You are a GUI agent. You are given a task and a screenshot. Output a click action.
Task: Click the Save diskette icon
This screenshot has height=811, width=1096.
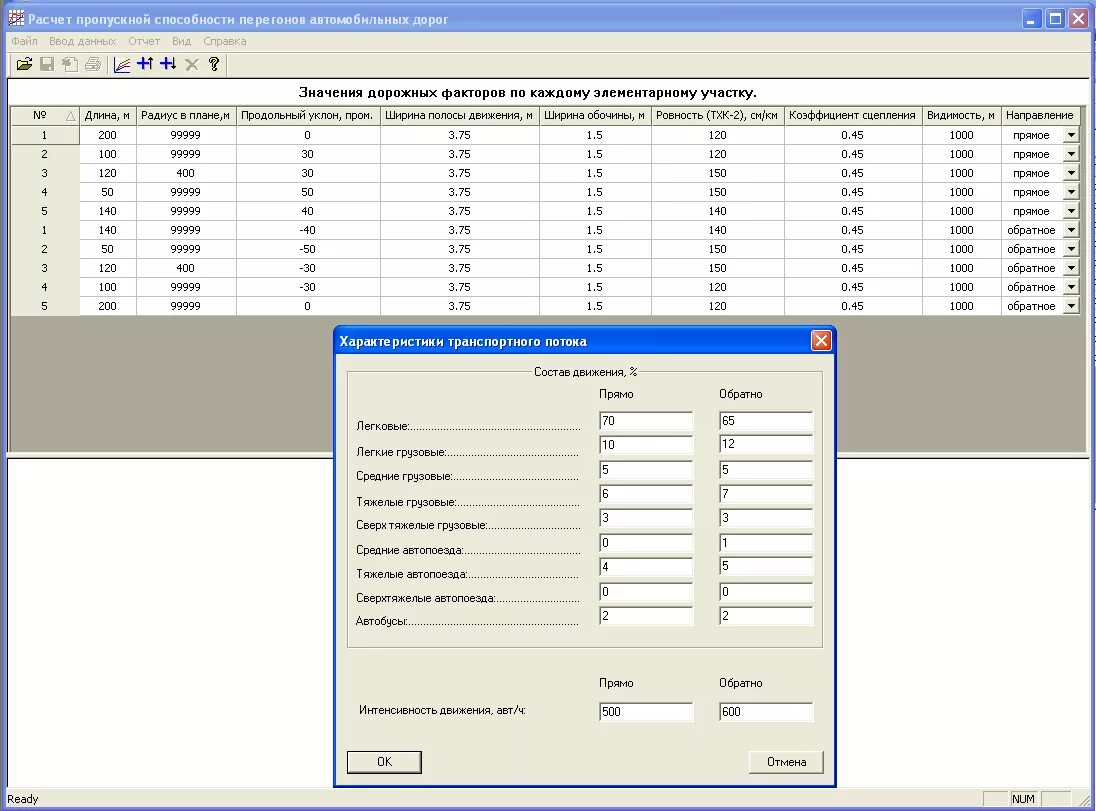pyautogui.click(x=47, y=64)
